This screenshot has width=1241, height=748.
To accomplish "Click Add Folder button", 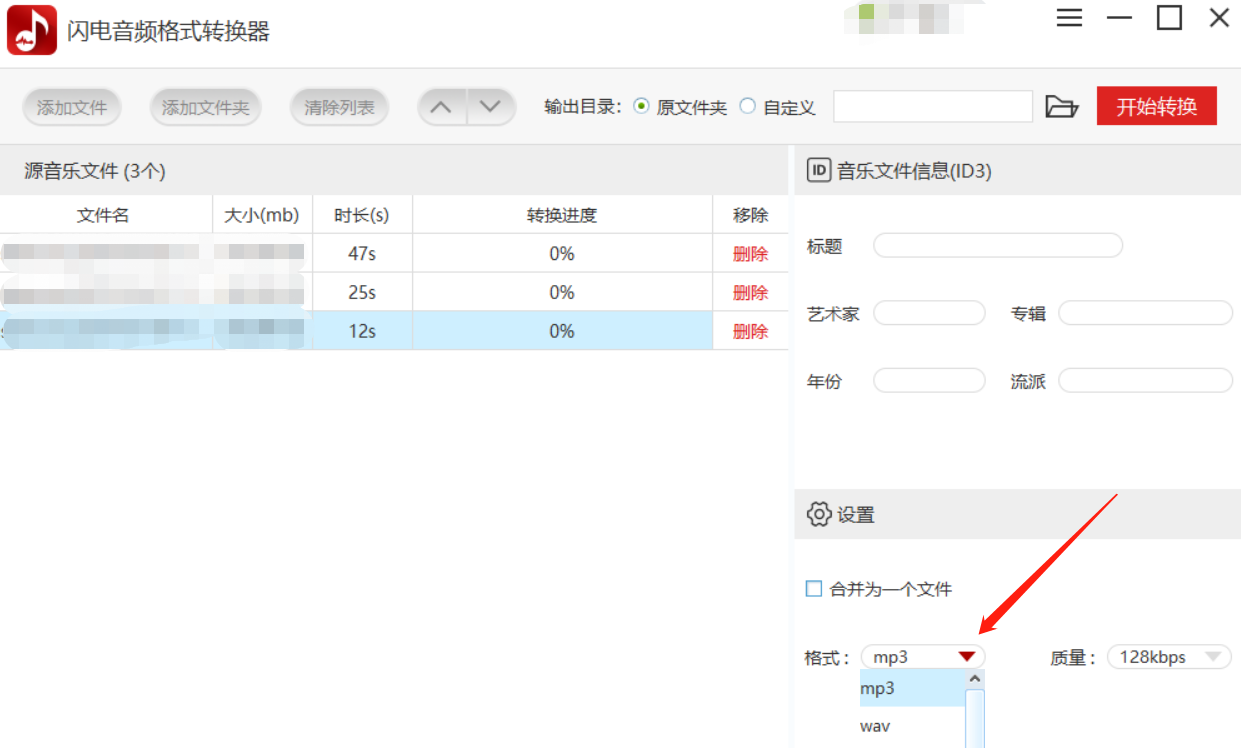I will (x=205, y=107).
